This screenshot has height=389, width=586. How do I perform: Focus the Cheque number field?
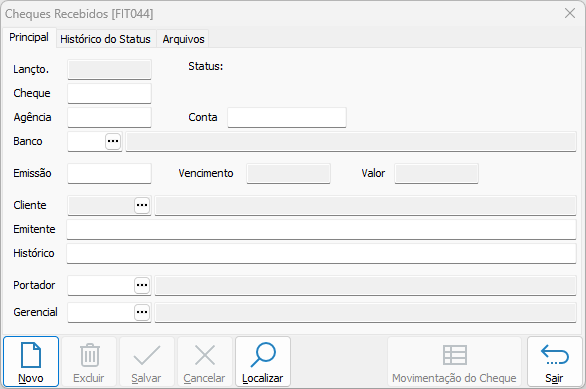[x=110, y=93]
